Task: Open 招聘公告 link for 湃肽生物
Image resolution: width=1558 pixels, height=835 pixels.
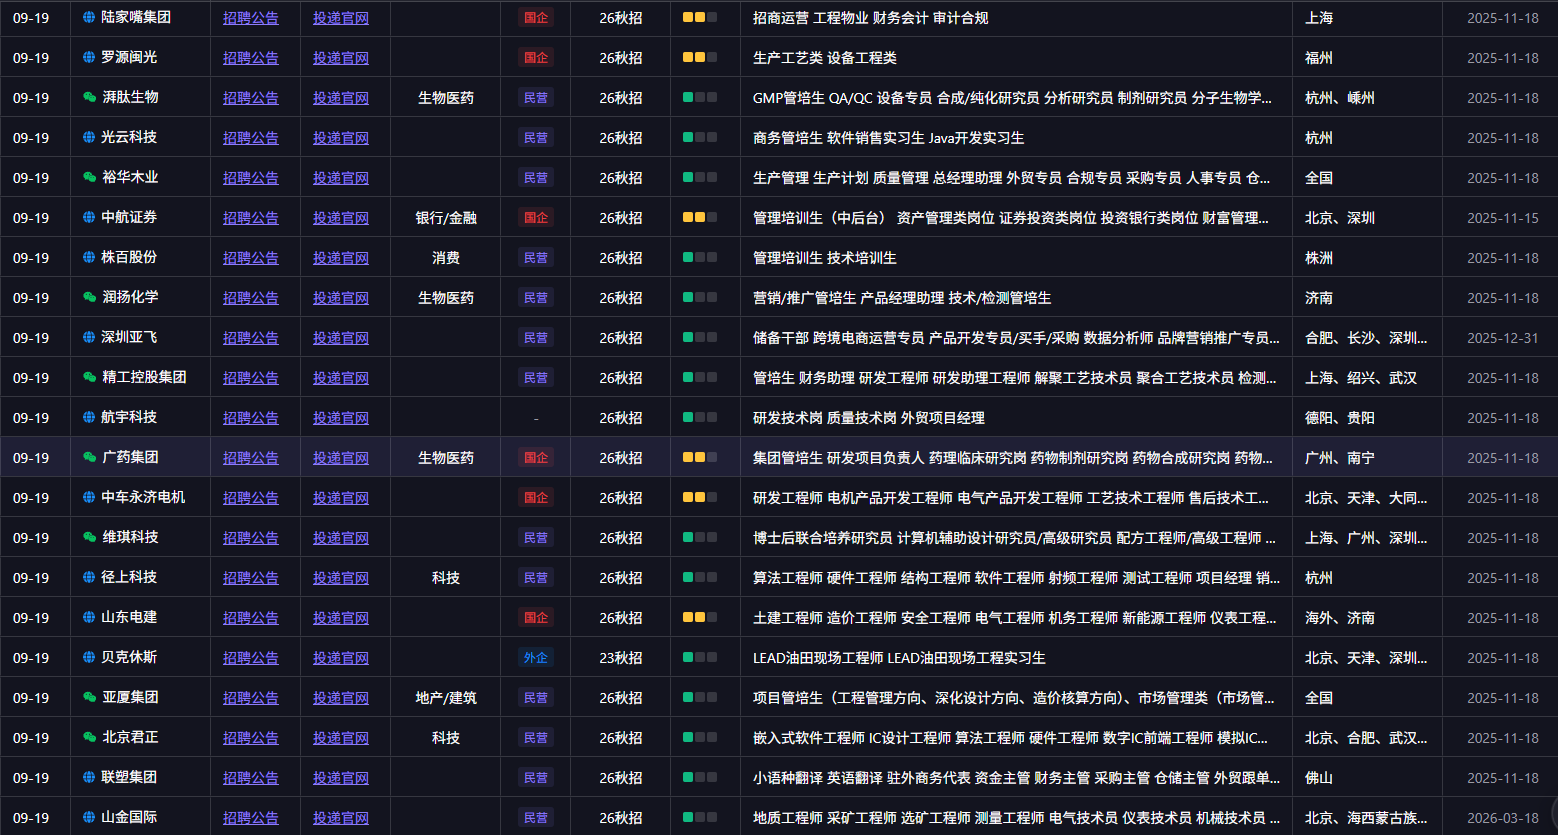Action: (x=251, y=98)
